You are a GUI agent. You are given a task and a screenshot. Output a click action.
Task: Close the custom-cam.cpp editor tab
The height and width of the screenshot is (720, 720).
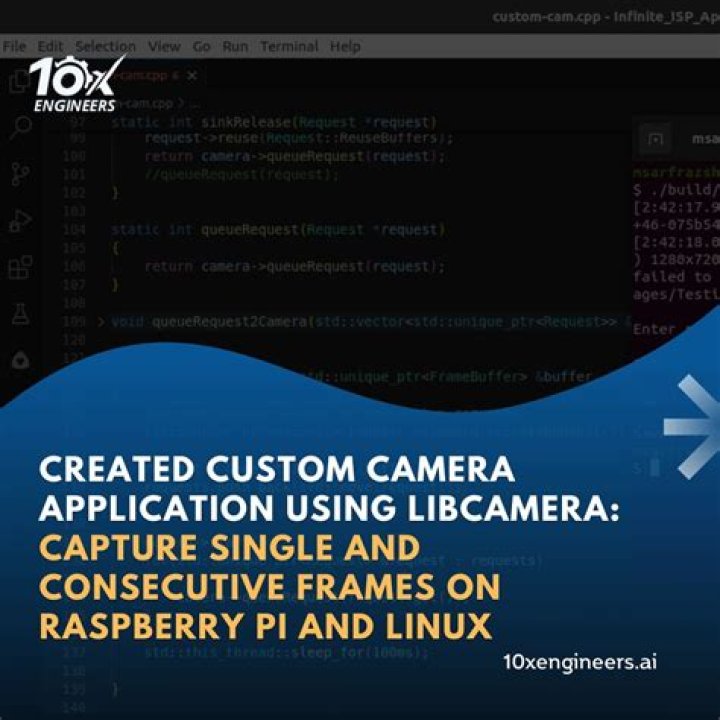coord(192,75)
